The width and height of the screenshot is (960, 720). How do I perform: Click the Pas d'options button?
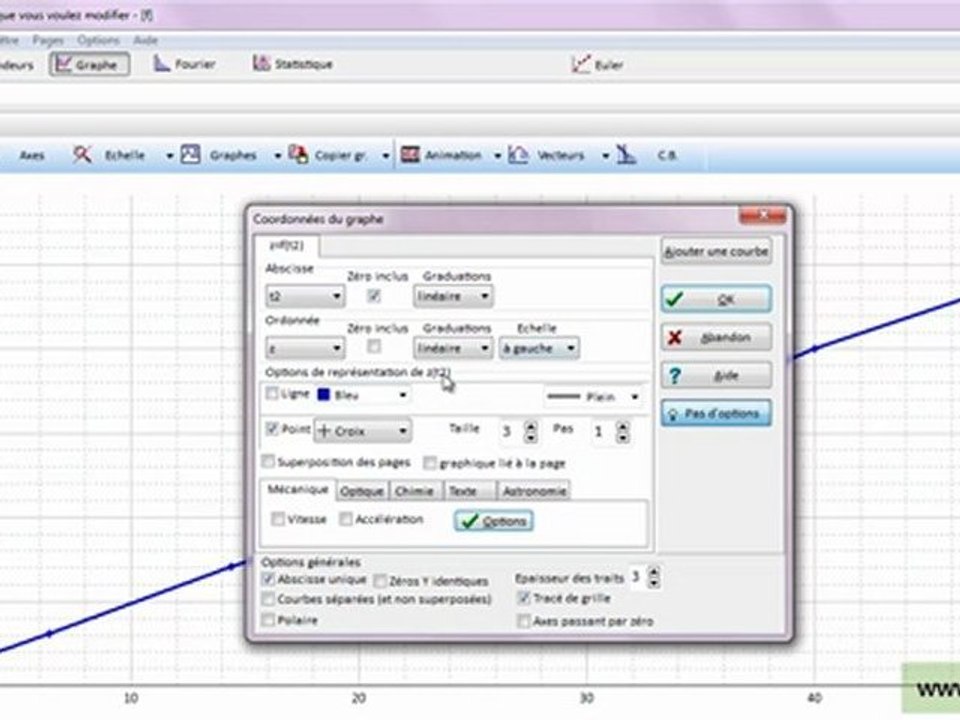tap(716, 414)
